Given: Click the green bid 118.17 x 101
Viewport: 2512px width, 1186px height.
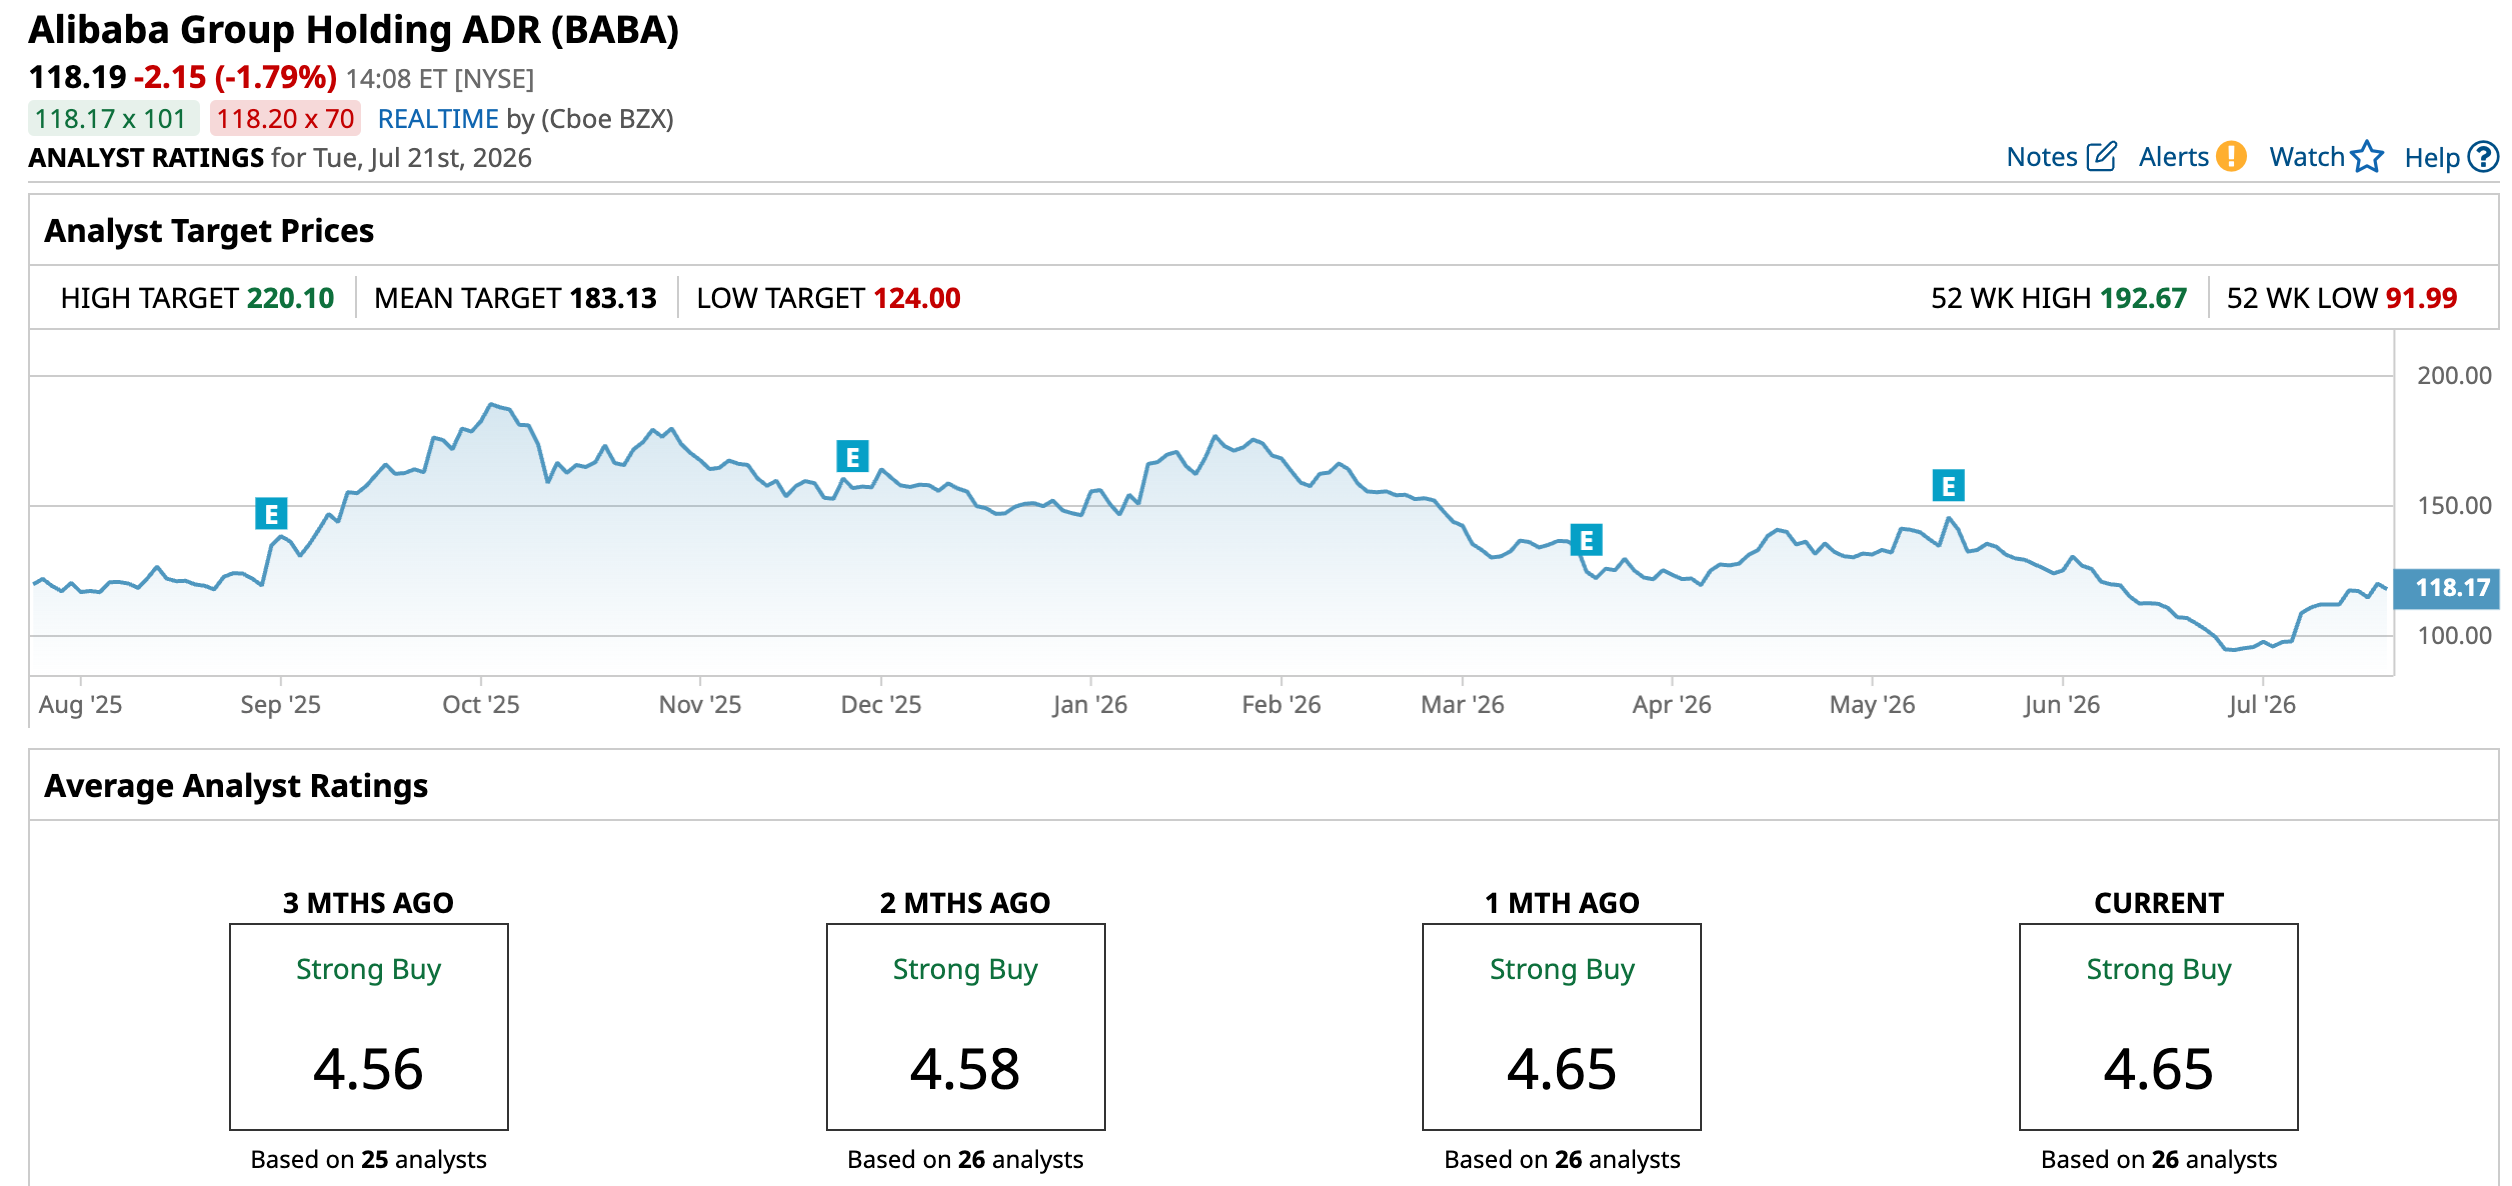Looking at the screenshot, I should pyautogui.click(x=112, y=119).
